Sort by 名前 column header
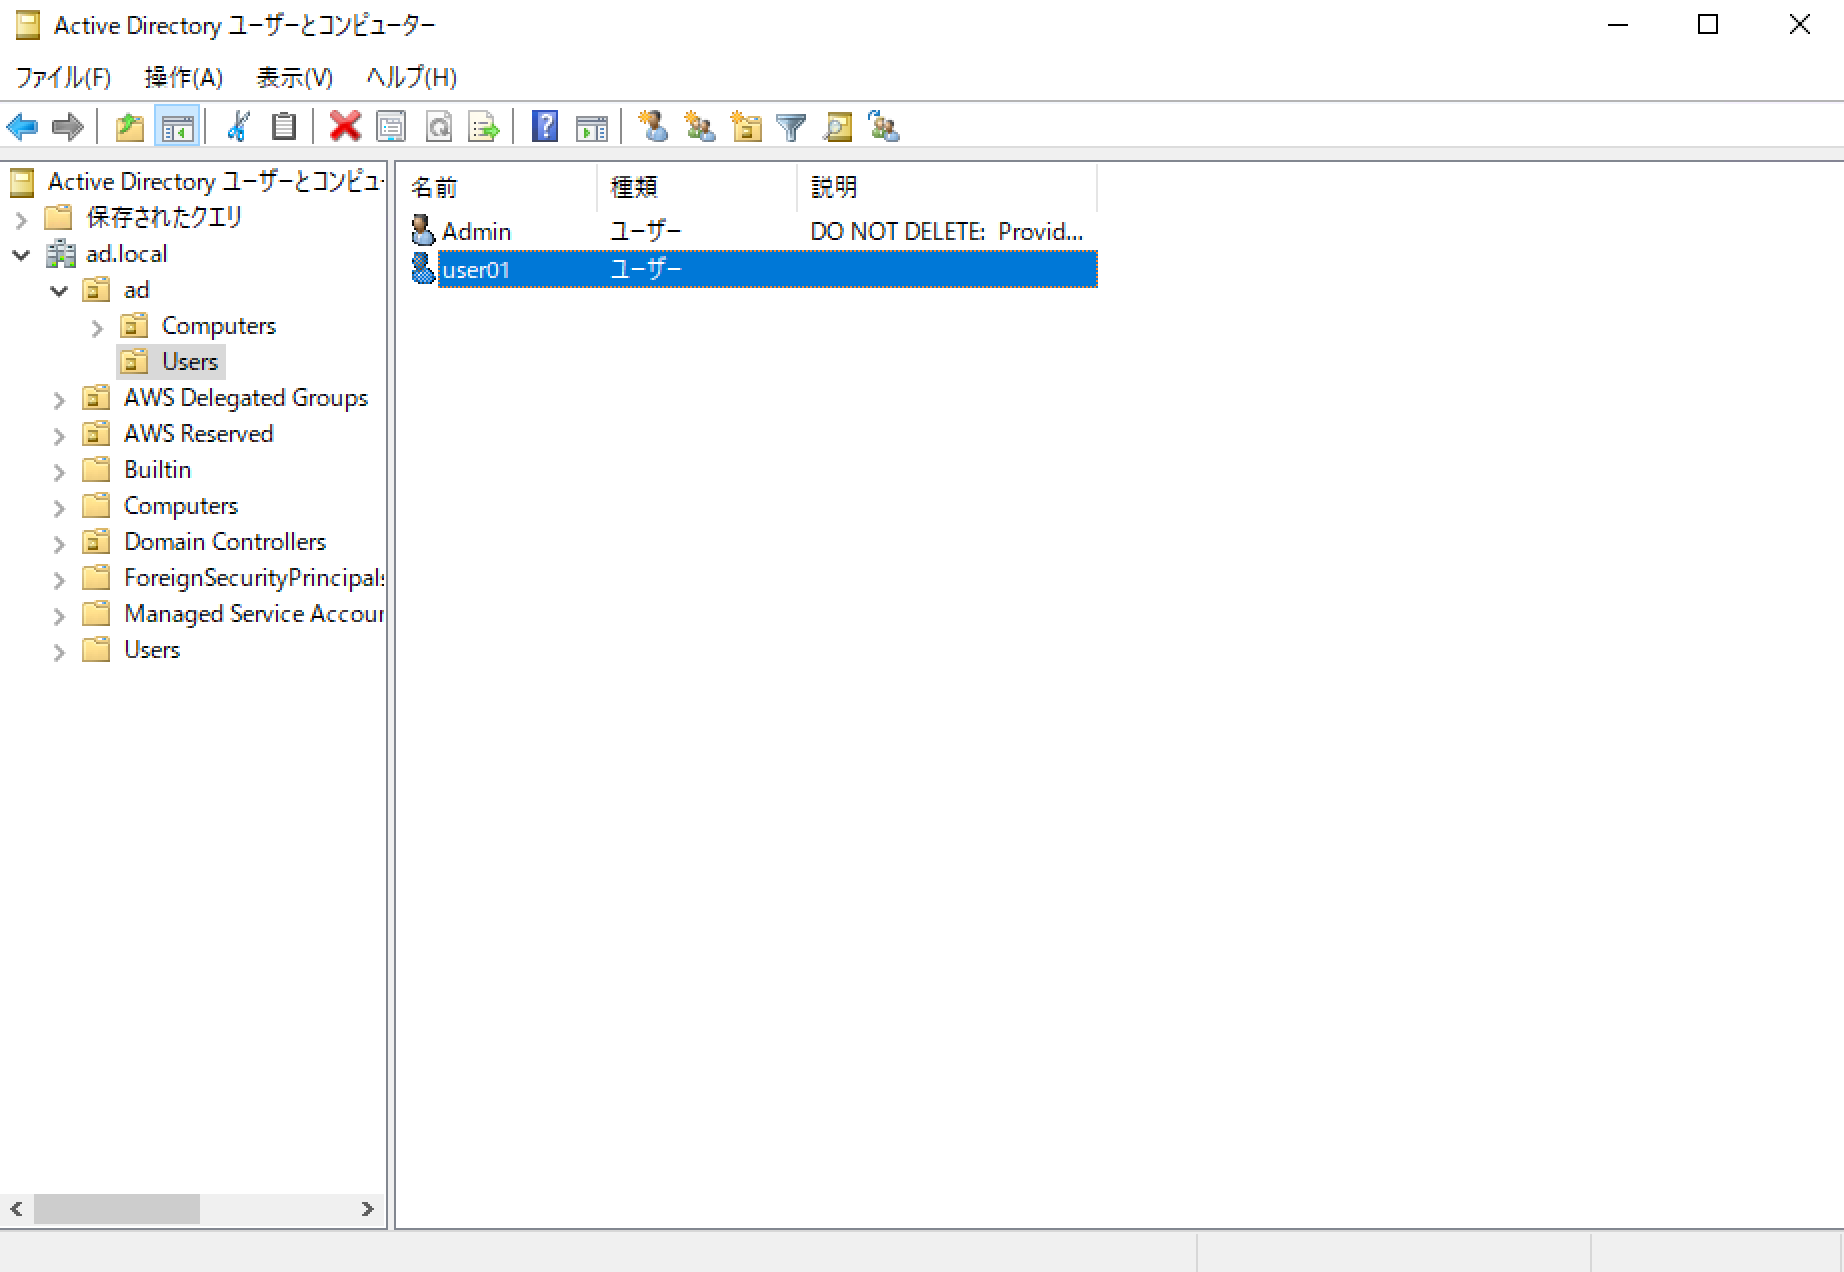The image size is (1844, 1272). (x=497, y=187)
